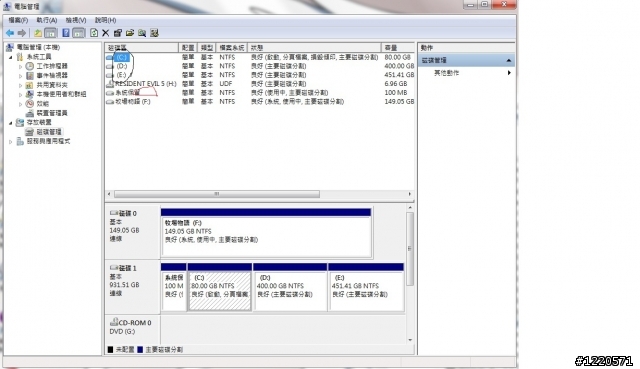The height and width of the screenshot is (369, 640).
Task: Click the Services and Applications icon in the tree
Action: [20, 141]
